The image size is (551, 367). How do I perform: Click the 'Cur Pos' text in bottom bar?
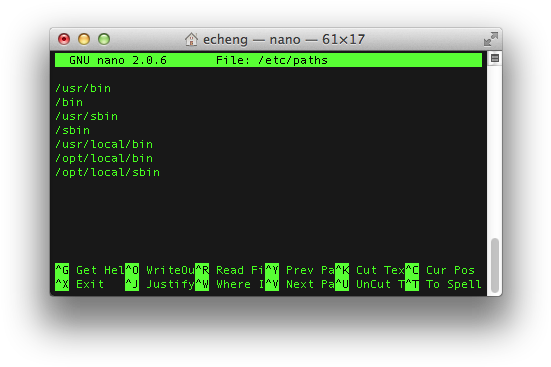tap(450, 270)
